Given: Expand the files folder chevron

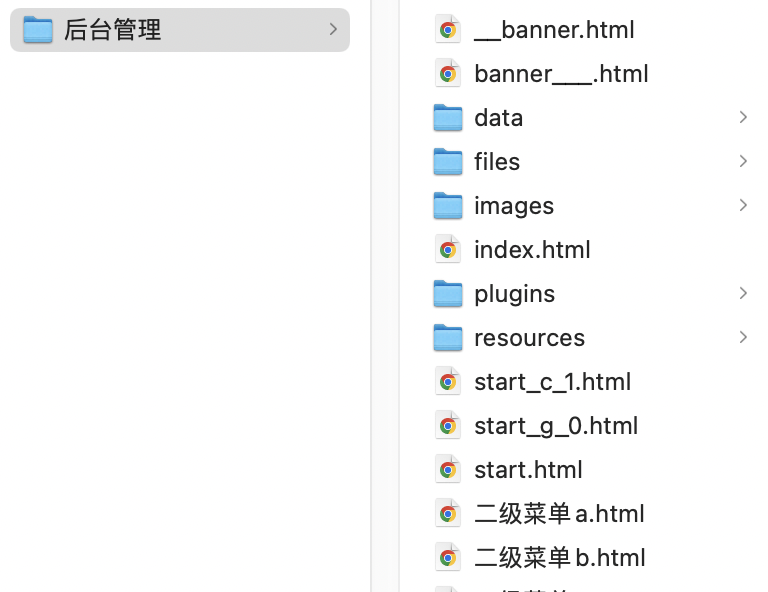Looking at the screenshot, I should coord(743,162).
